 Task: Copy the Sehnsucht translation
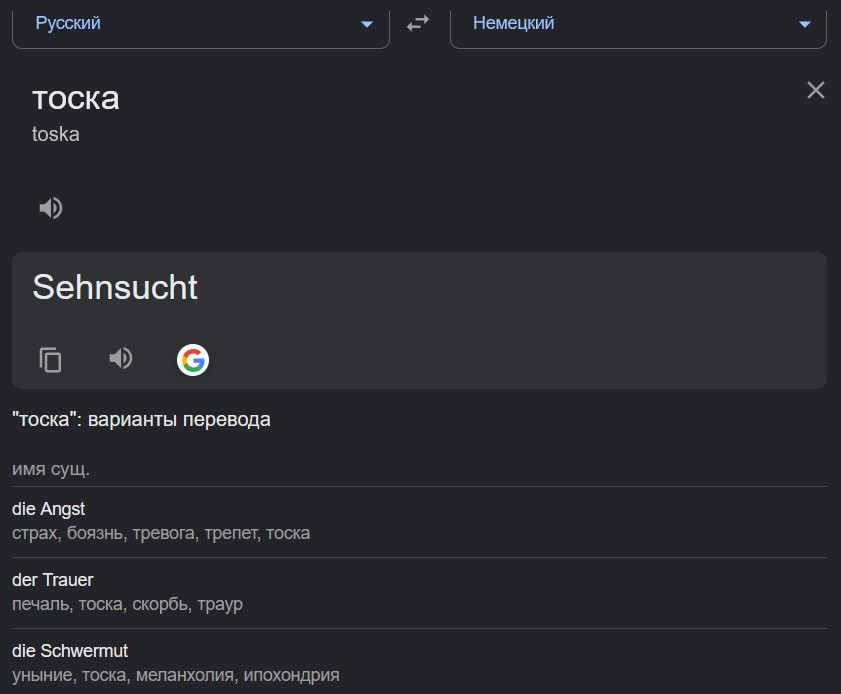click(50, 359)
